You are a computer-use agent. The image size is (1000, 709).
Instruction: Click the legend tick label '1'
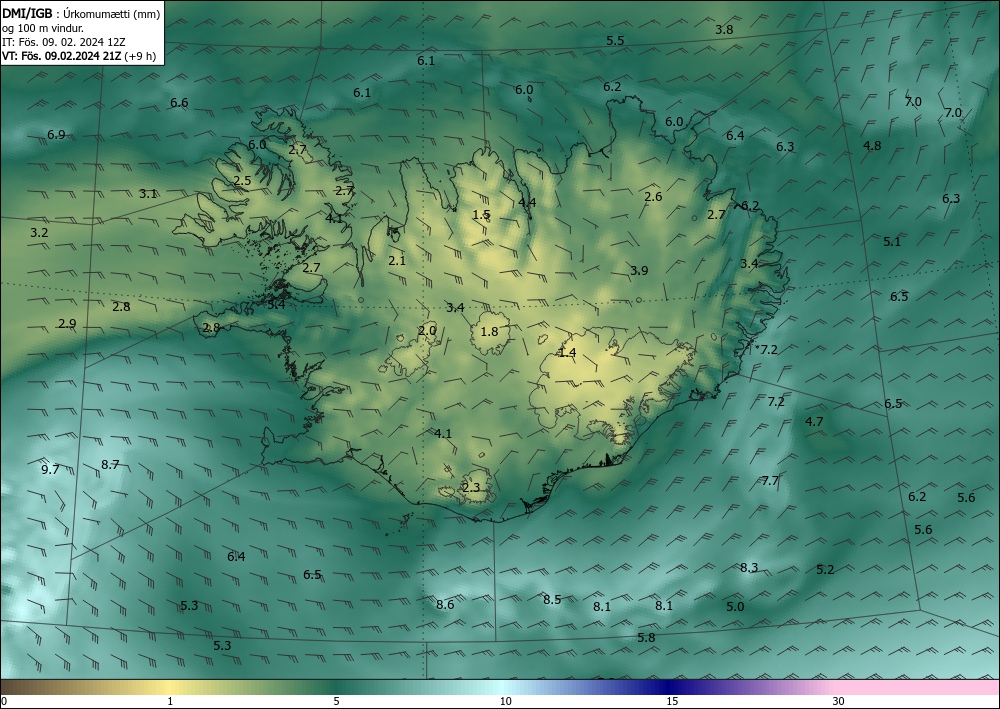point(170,701)
